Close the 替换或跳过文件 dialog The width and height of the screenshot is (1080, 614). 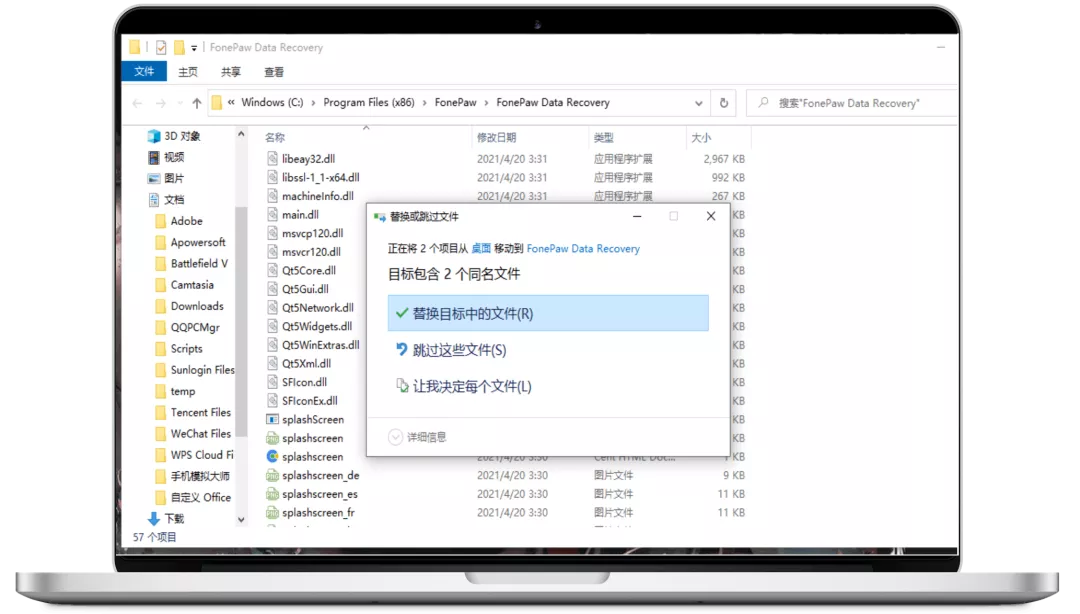click(711, 216)
